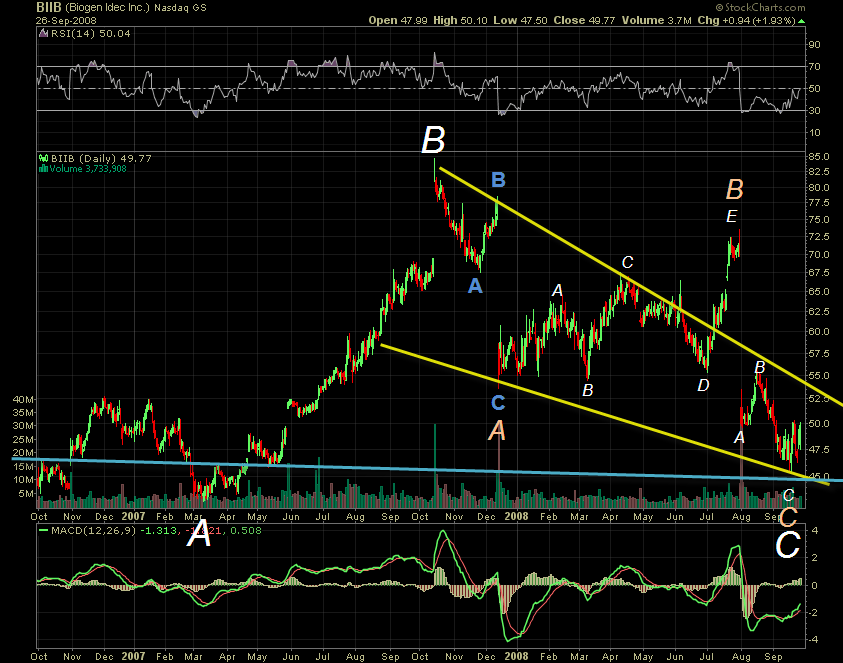Click the green up-triangle after the Chg value
Viewport: 843px width, 663px height.
click(x=802, y=21)
